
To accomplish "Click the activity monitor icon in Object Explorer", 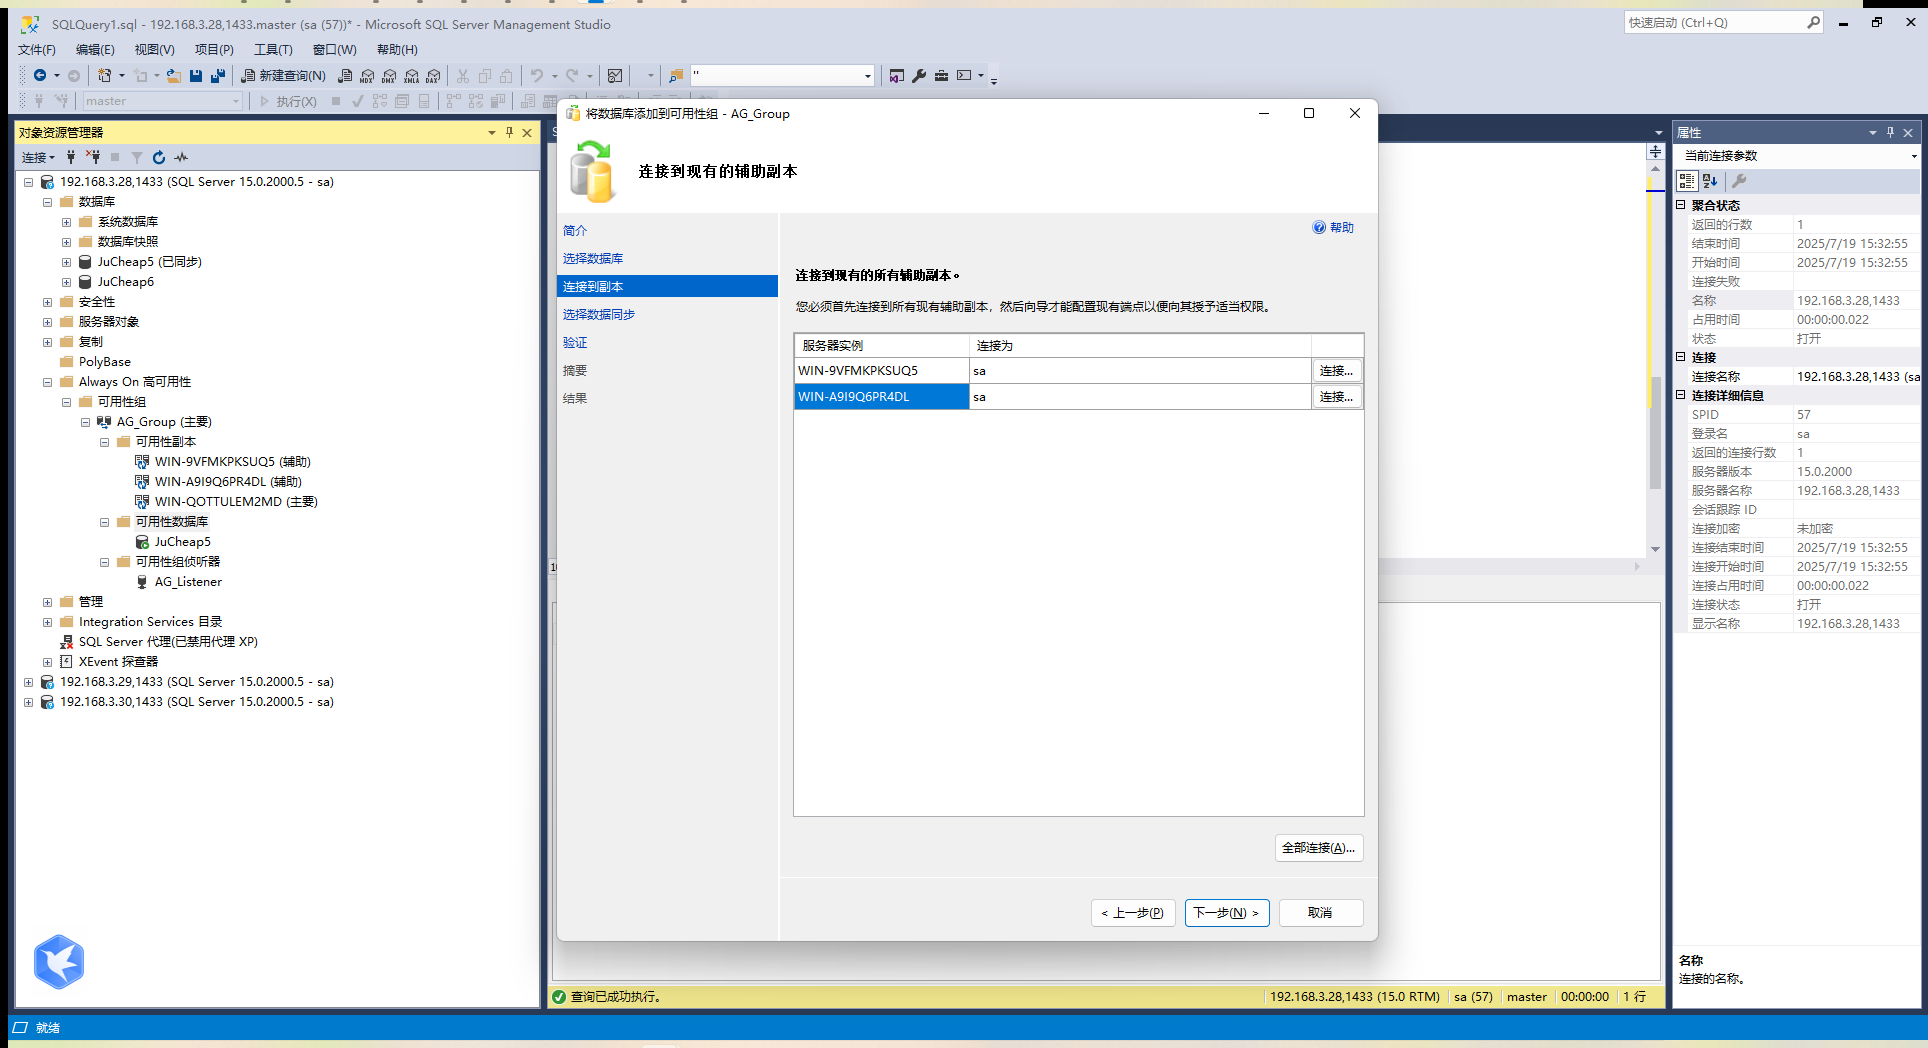I will [181, 157].
